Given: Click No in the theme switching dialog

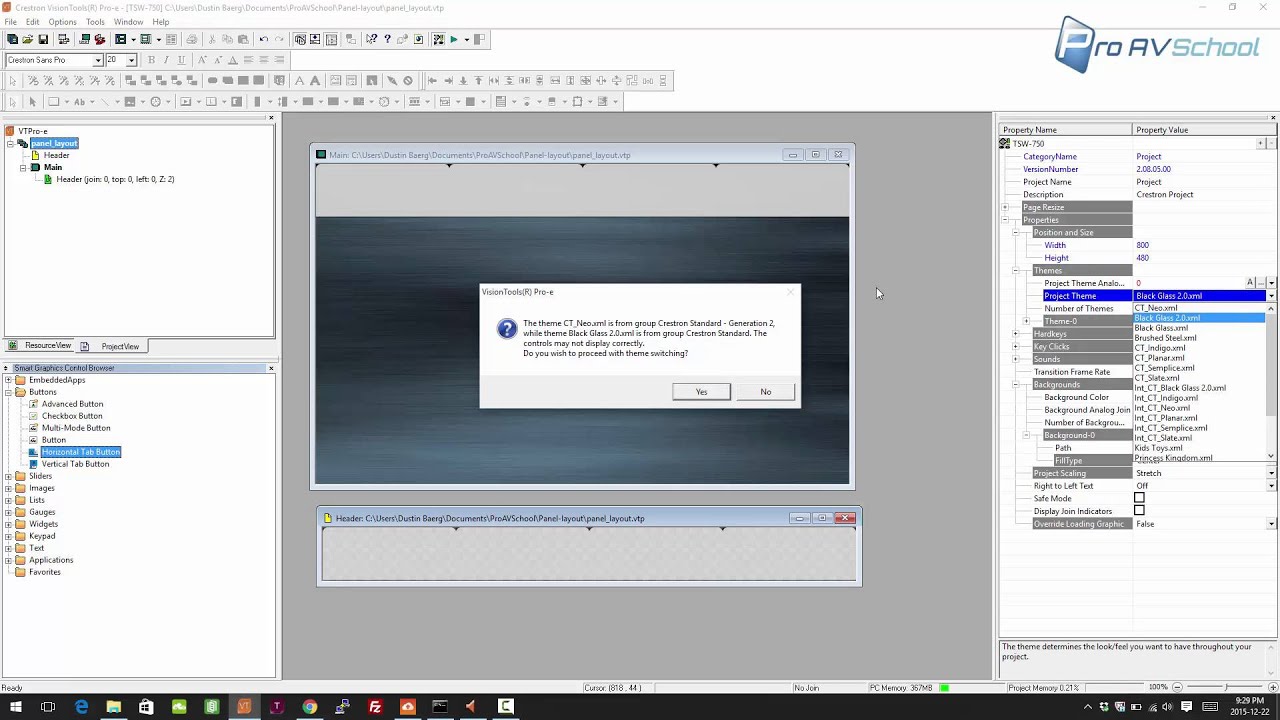Looking at the screenshot, I should [x=765, y=392].
